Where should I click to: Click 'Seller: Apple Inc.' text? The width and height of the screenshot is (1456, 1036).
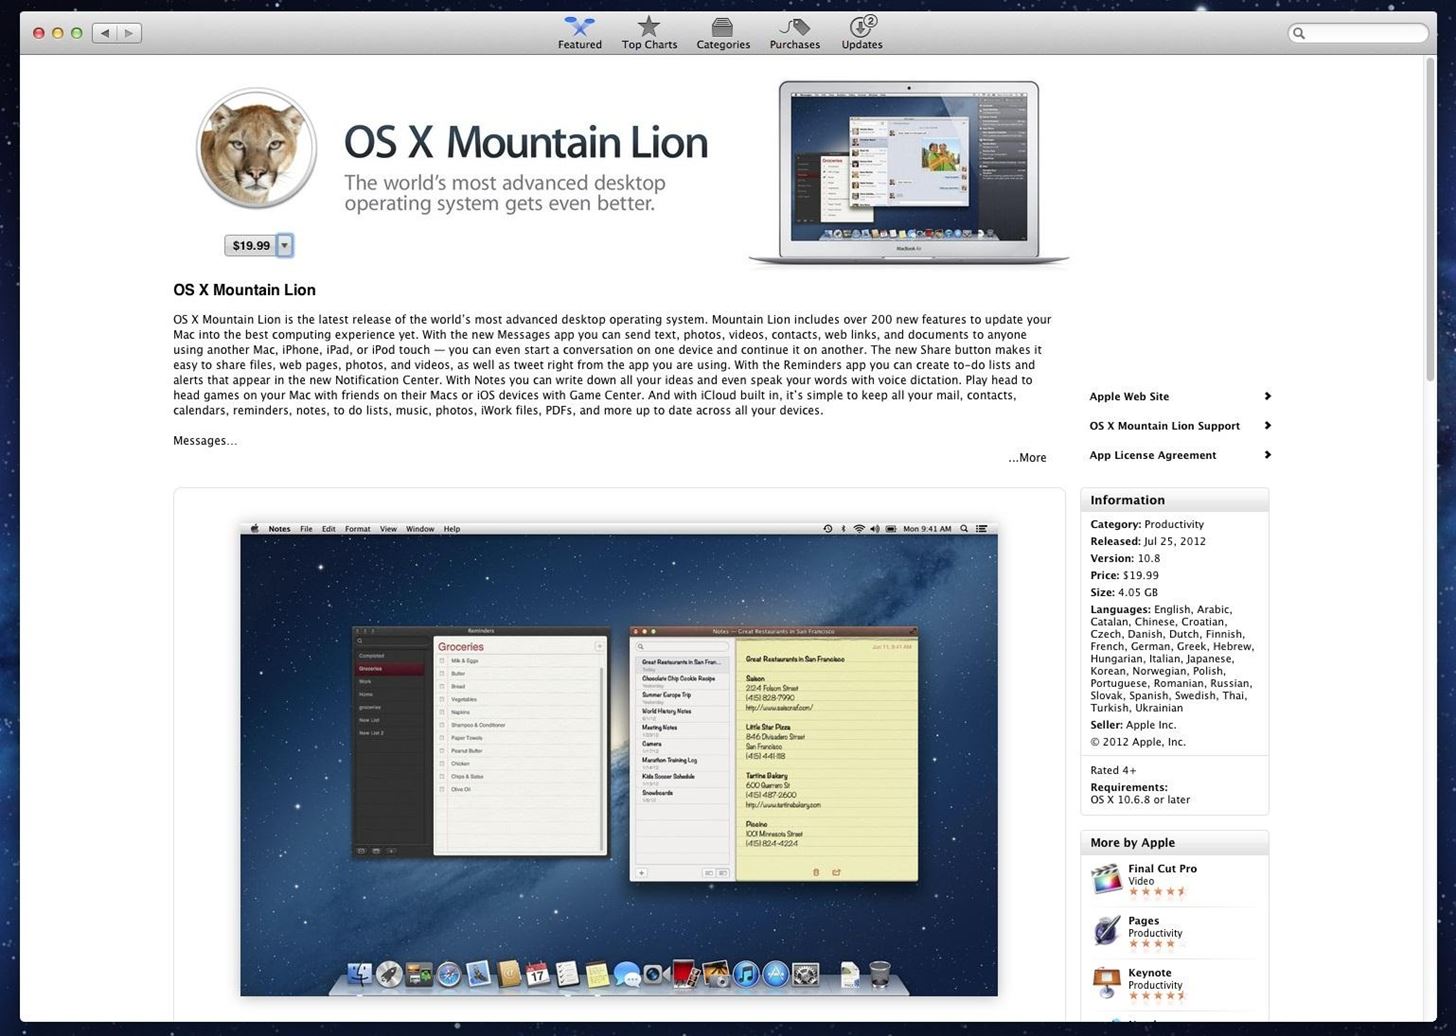click(1133, 725)
